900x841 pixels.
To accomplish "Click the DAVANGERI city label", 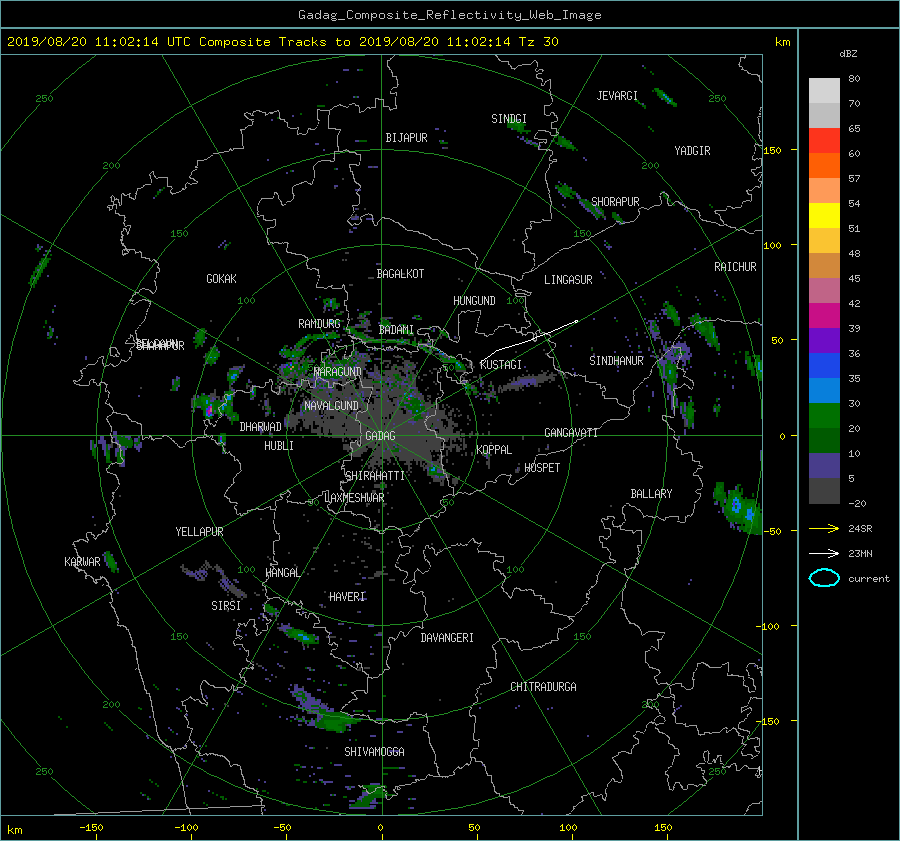I will pyautogui.click(x=447, y=638).
